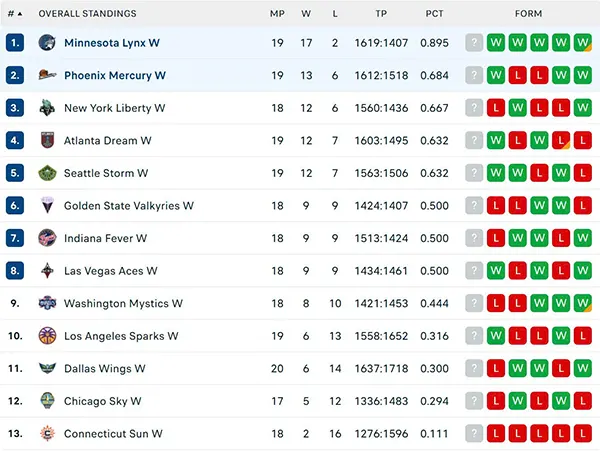Click Chicago Sky PCT value 0.294
Screen dimensions: 600x451
(434, 401)
